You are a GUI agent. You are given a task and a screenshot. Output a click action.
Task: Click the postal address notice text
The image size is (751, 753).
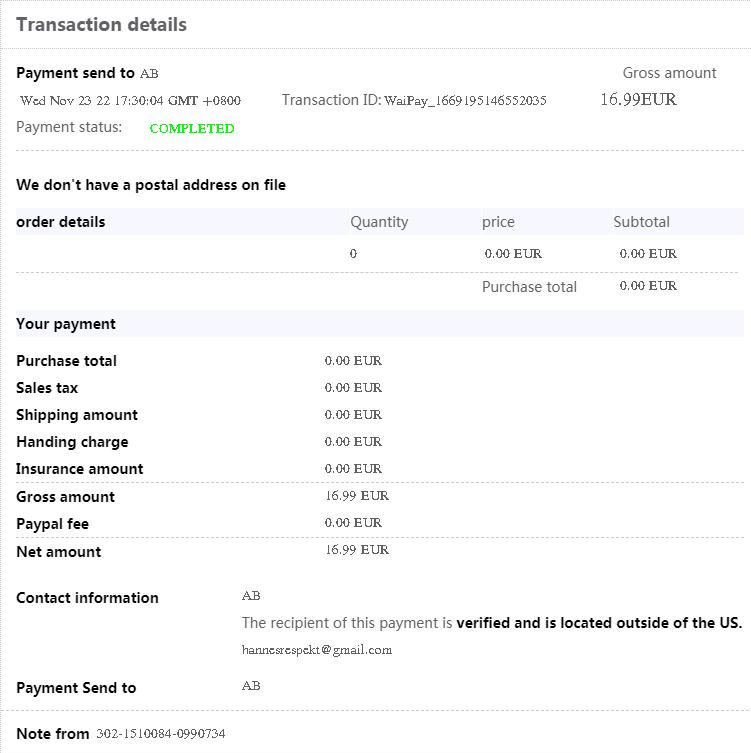click(x=151, y=185)
